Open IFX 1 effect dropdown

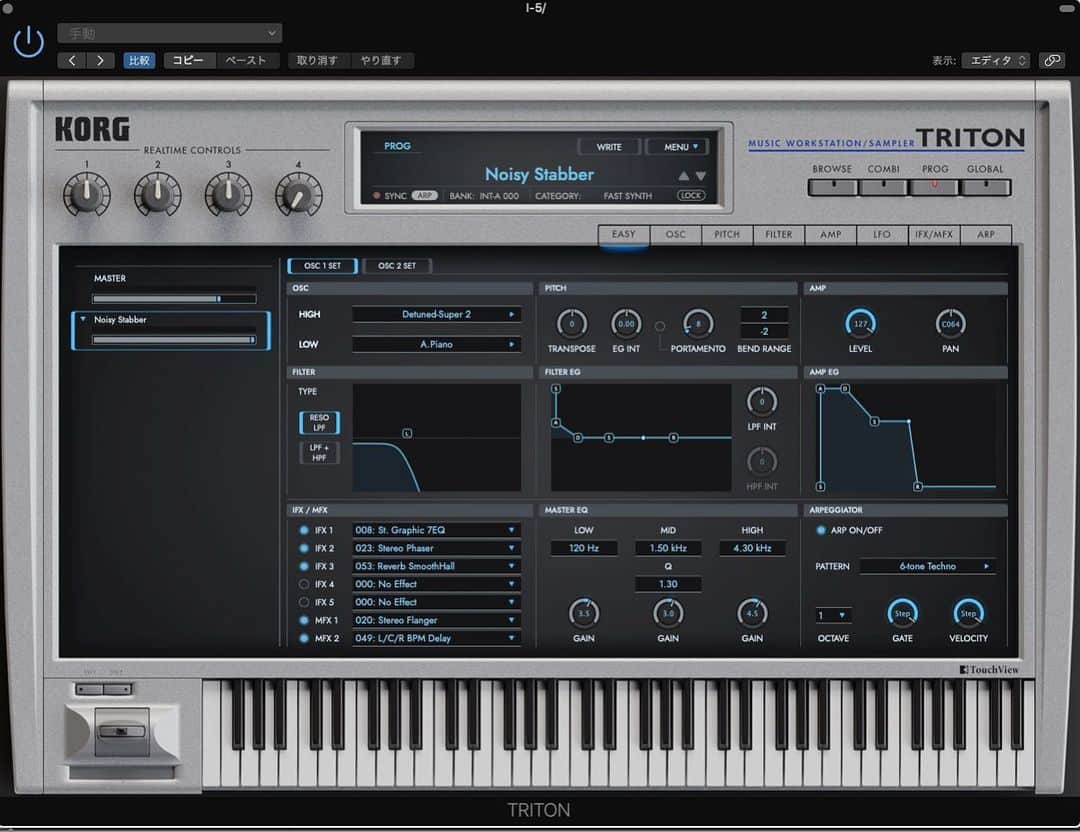437,530
